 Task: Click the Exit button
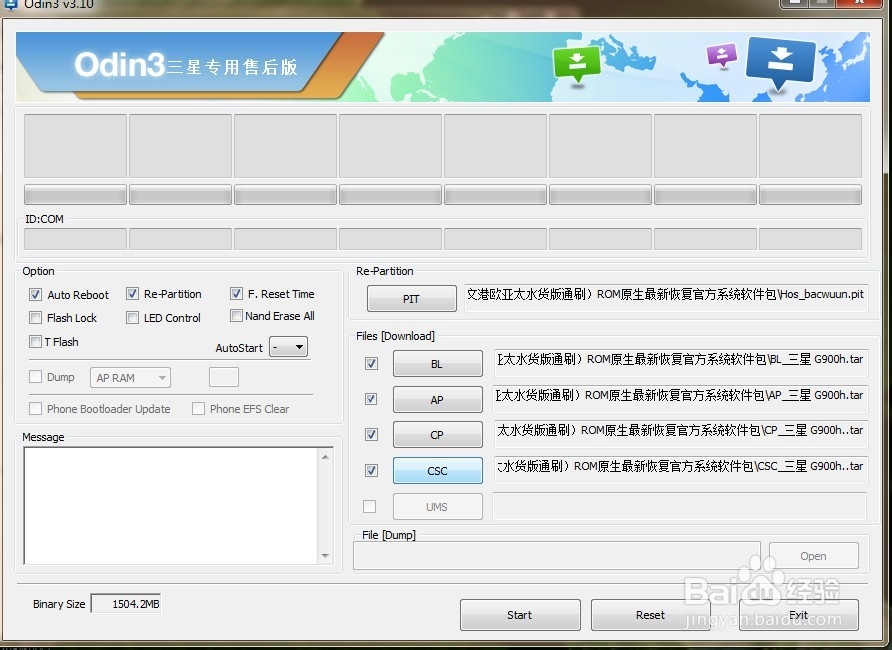(x=799, y=615)
